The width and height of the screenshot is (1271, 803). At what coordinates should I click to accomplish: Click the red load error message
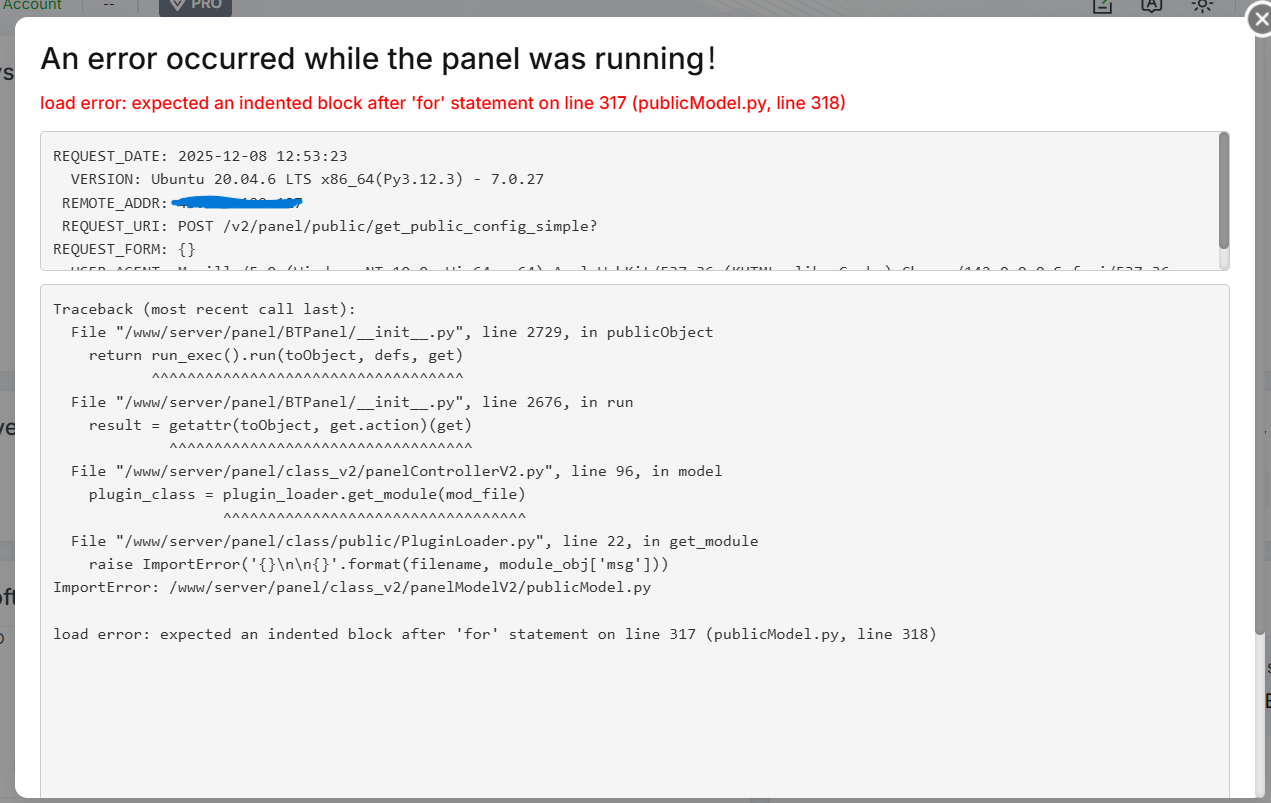click(x=443, y=103)
